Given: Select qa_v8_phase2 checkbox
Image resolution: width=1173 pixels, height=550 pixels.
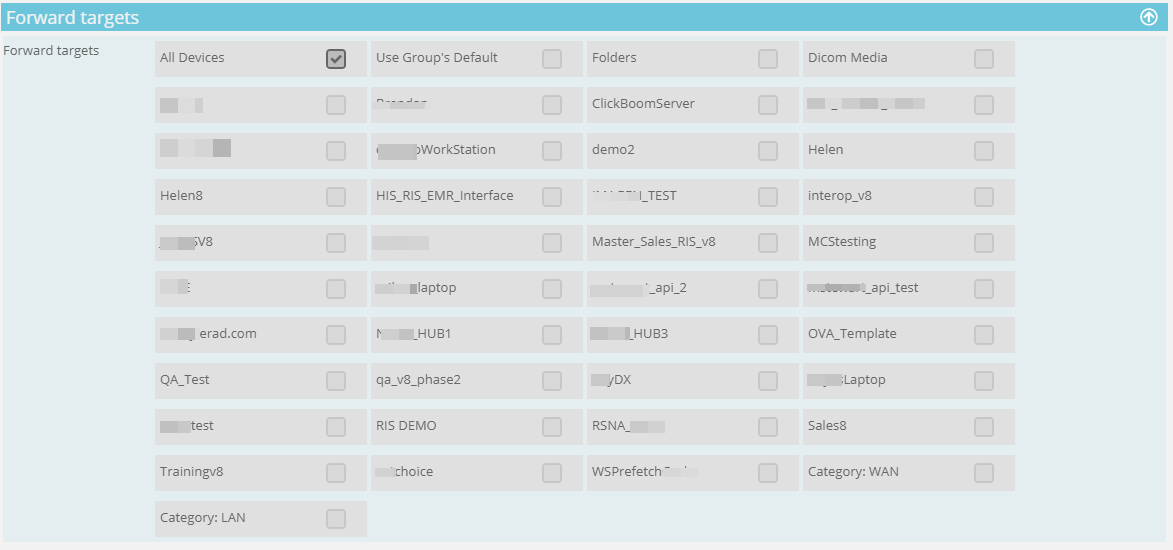Looking at the screenshot, I should tap(552, 381).
